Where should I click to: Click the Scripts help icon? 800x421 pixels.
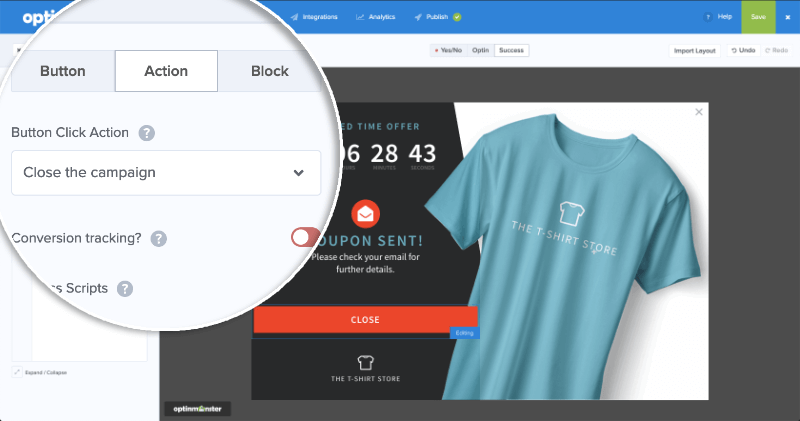click(x=125, y=289)
